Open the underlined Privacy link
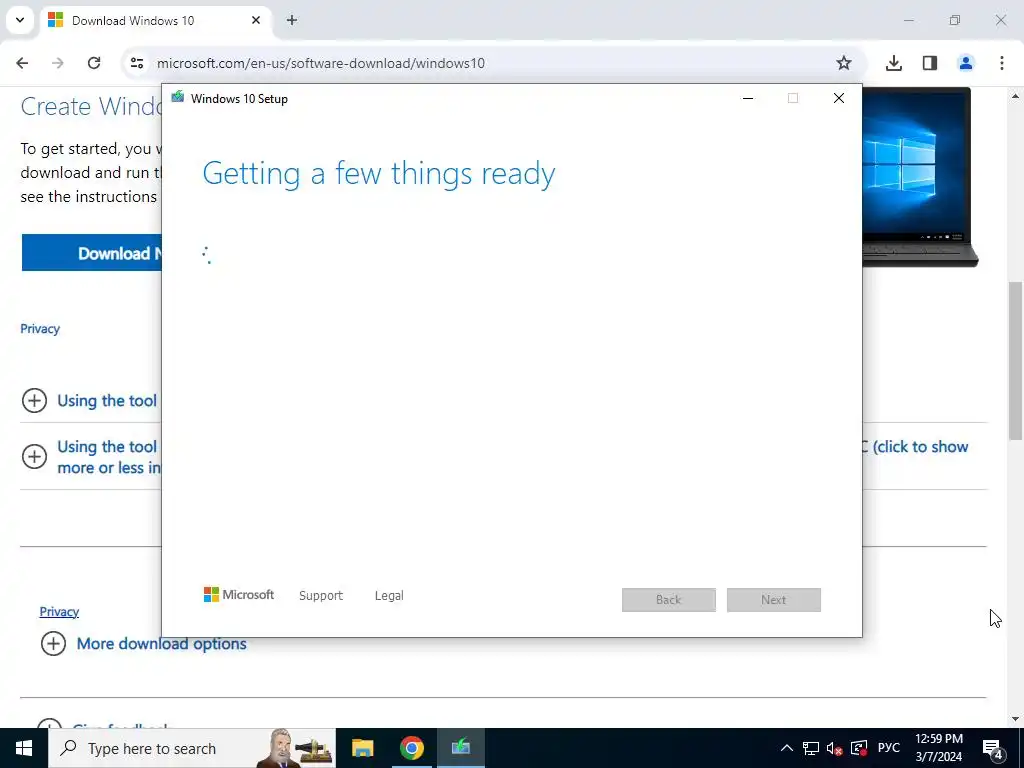Image resolution: width=1024 pixels, height=768 pixels. [59, 611]
